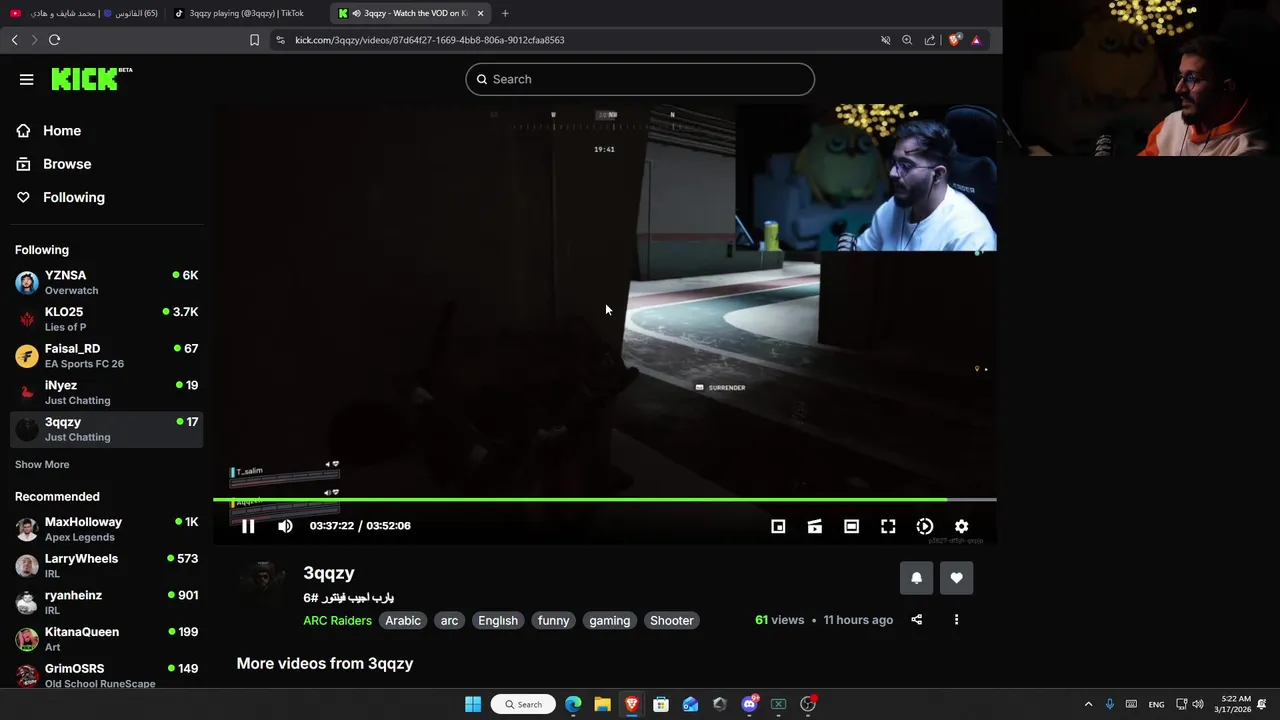Open ryanheinz recommended channel
The image size is (1280, 720).
[x=107, y=602]
